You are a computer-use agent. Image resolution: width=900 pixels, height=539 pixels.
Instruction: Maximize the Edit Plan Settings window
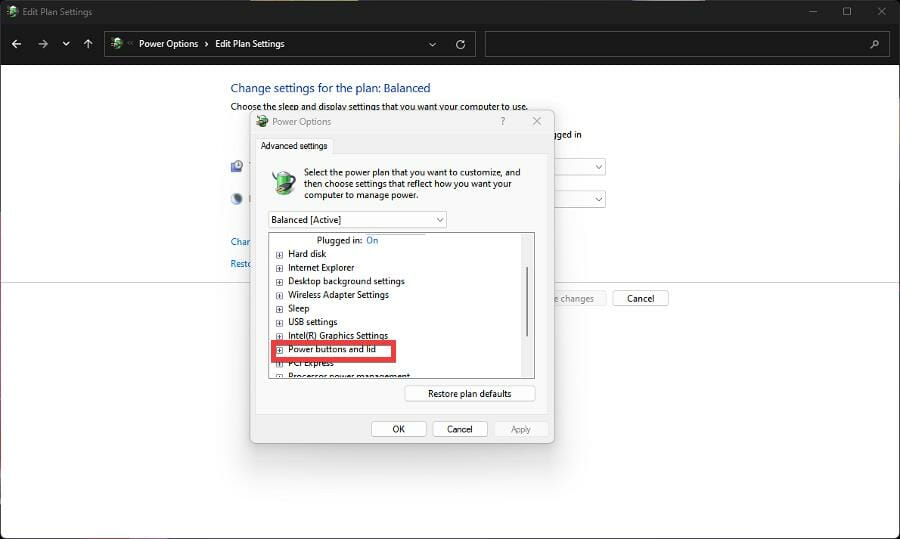847,11
